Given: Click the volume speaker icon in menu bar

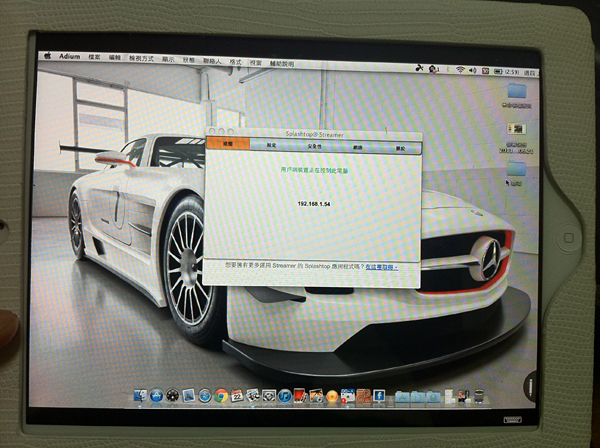Looking at the screenshot, I should tap(473, 70).
